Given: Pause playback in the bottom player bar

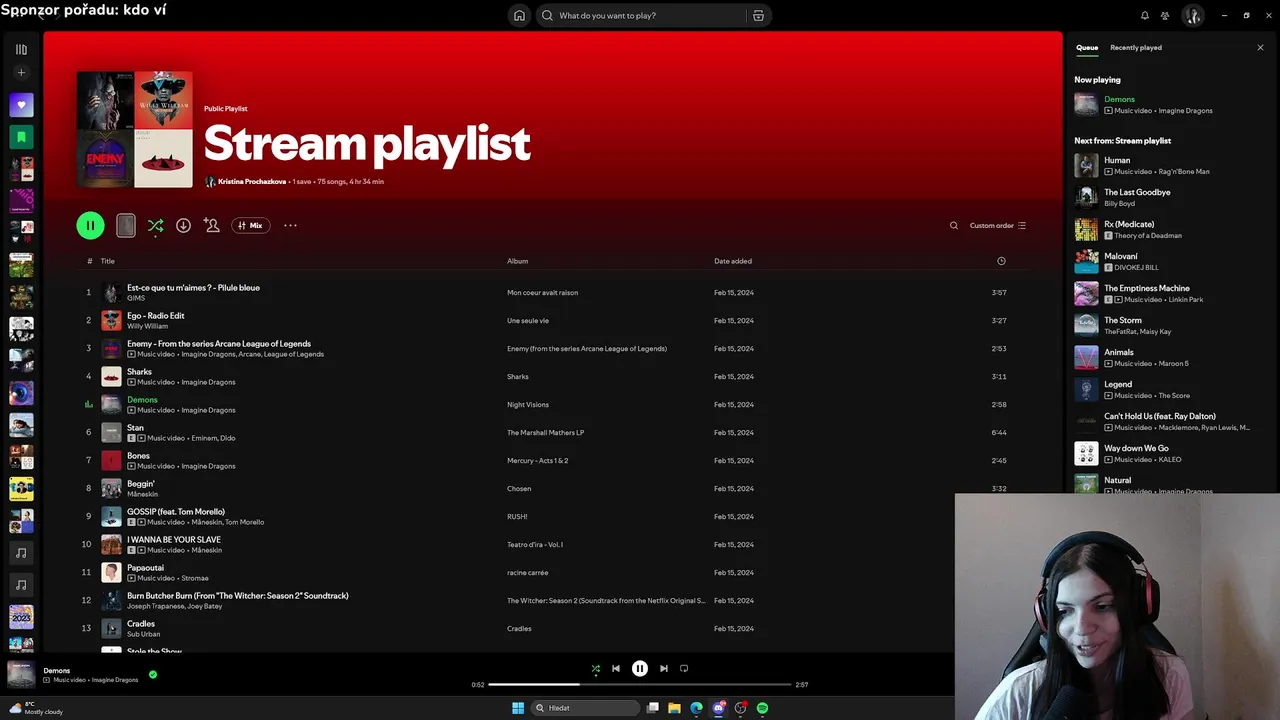Looking at the screenshot, I should pyautogui.click(x=640, y=669).
